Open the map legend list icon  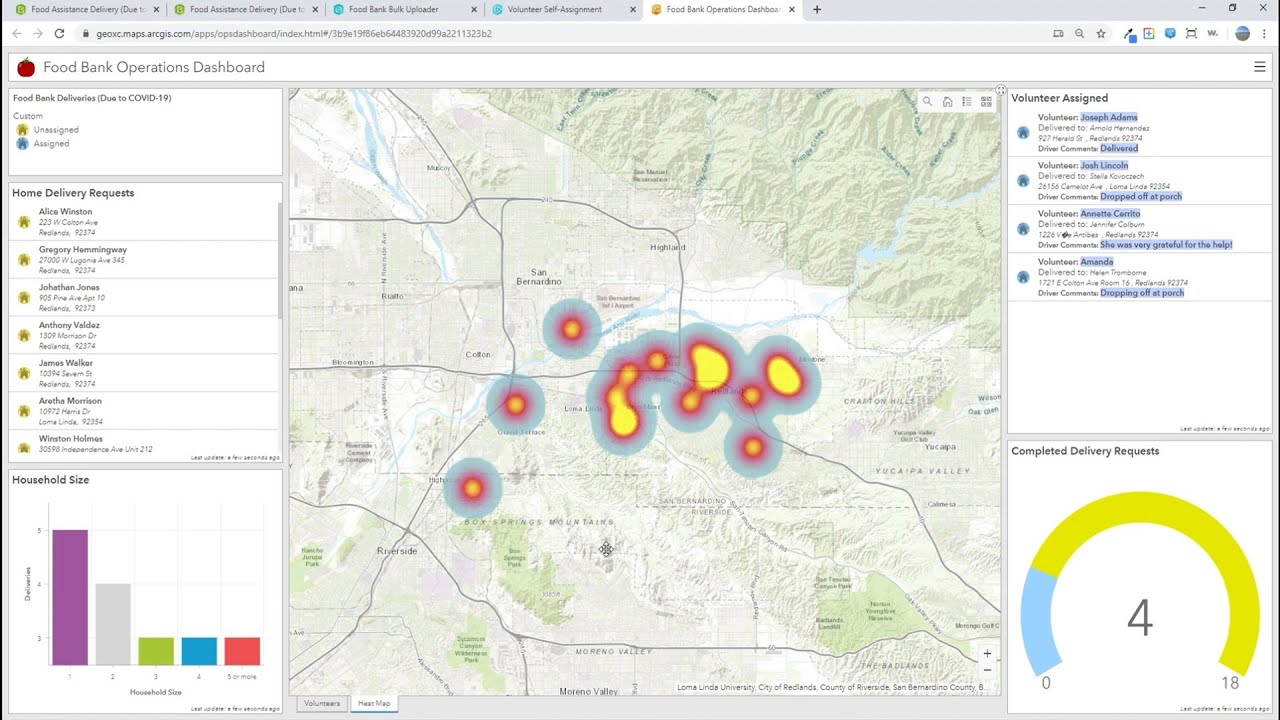point(967,101)
